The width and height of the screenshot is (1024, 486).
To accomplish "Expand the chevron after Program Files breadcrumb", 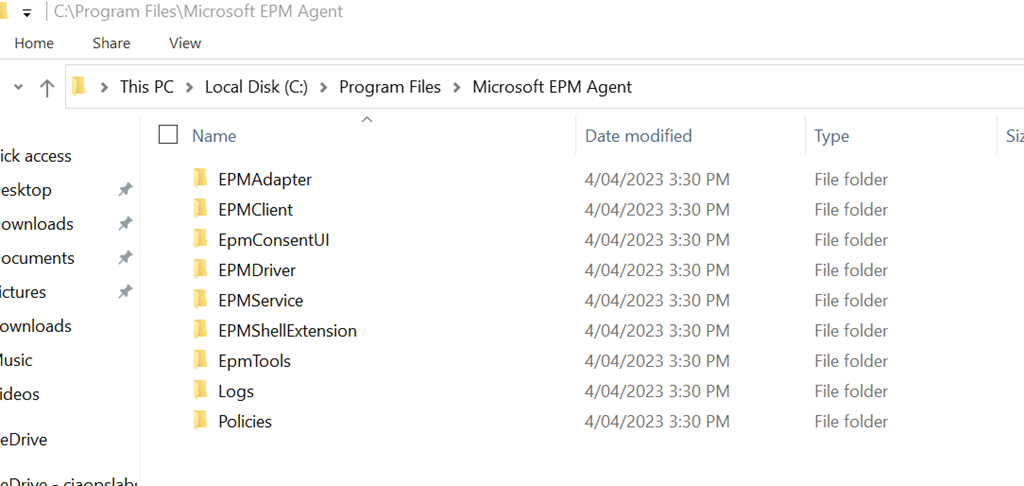I will click(x=457, y=87).
